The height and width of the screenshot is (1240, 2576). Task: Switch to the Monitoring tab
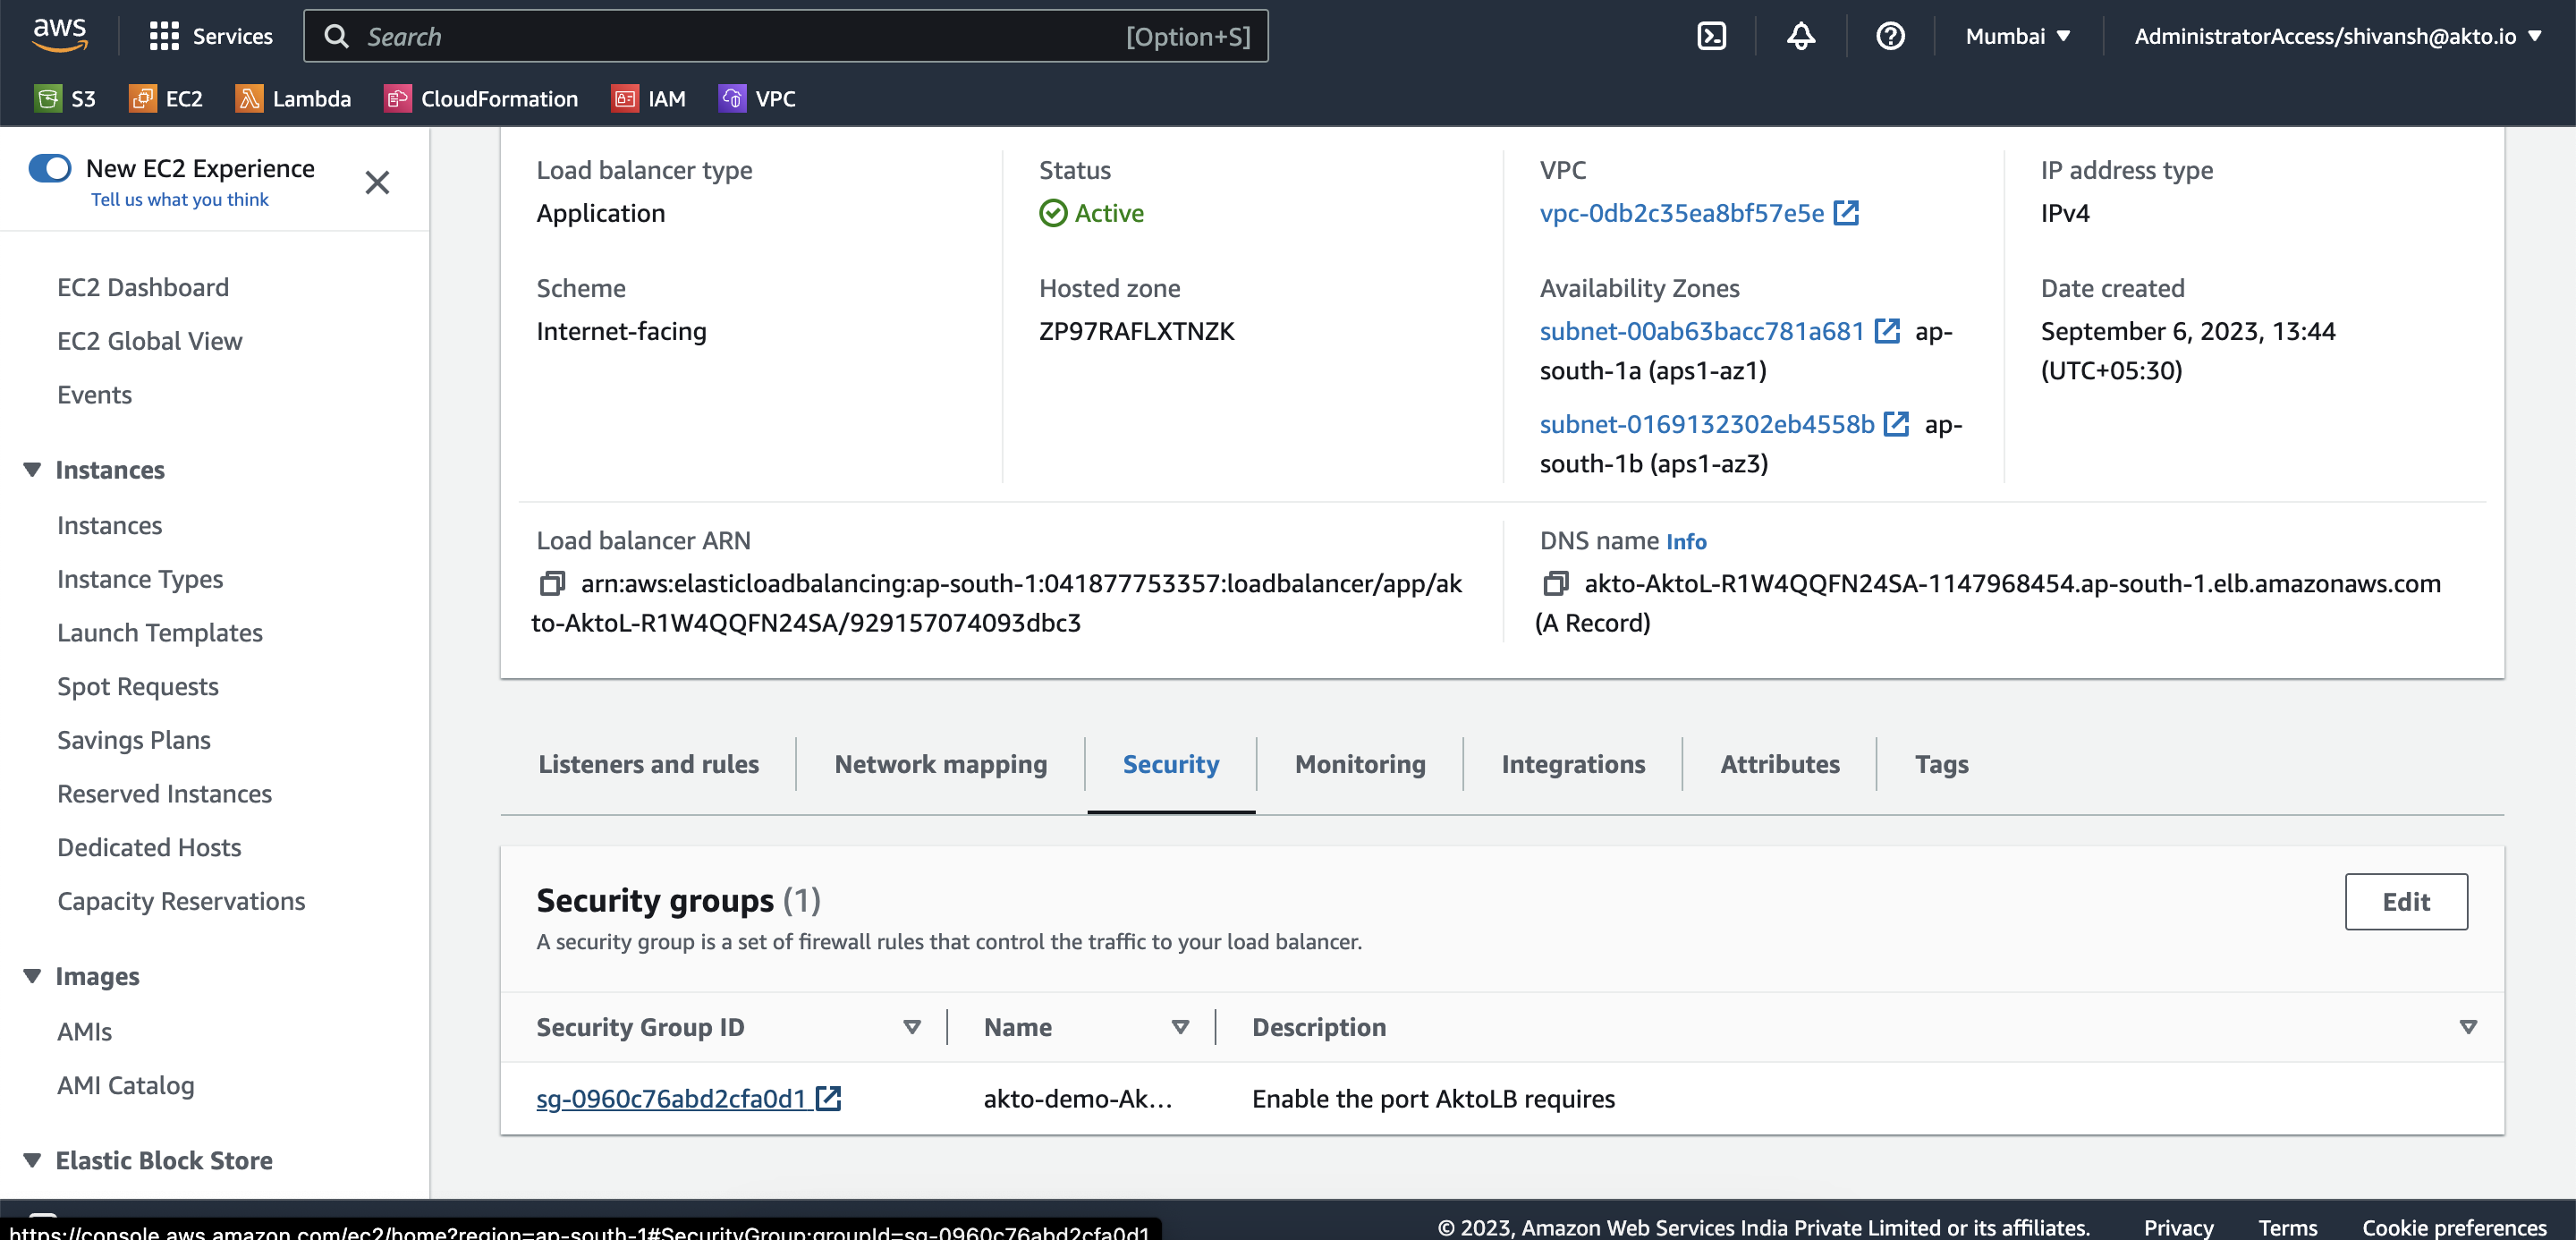point(1359,764)
